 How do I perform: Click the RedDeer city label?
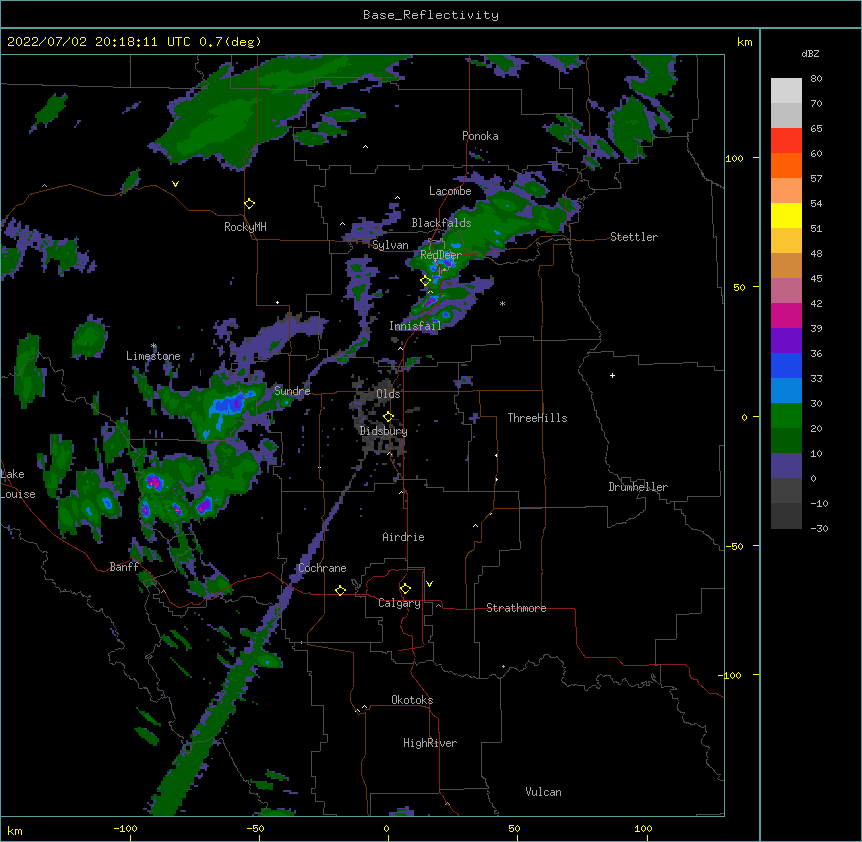(x=441, y=255)
